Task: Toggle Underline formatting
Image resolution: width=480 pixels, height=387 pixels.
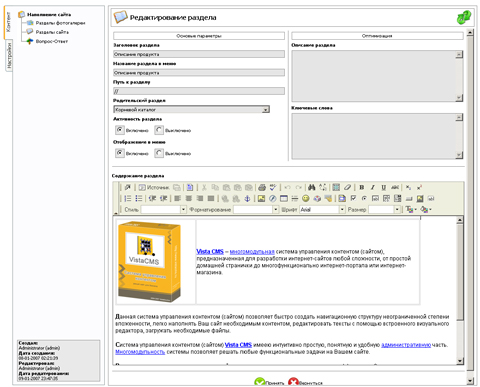Action: pos(384,187)
